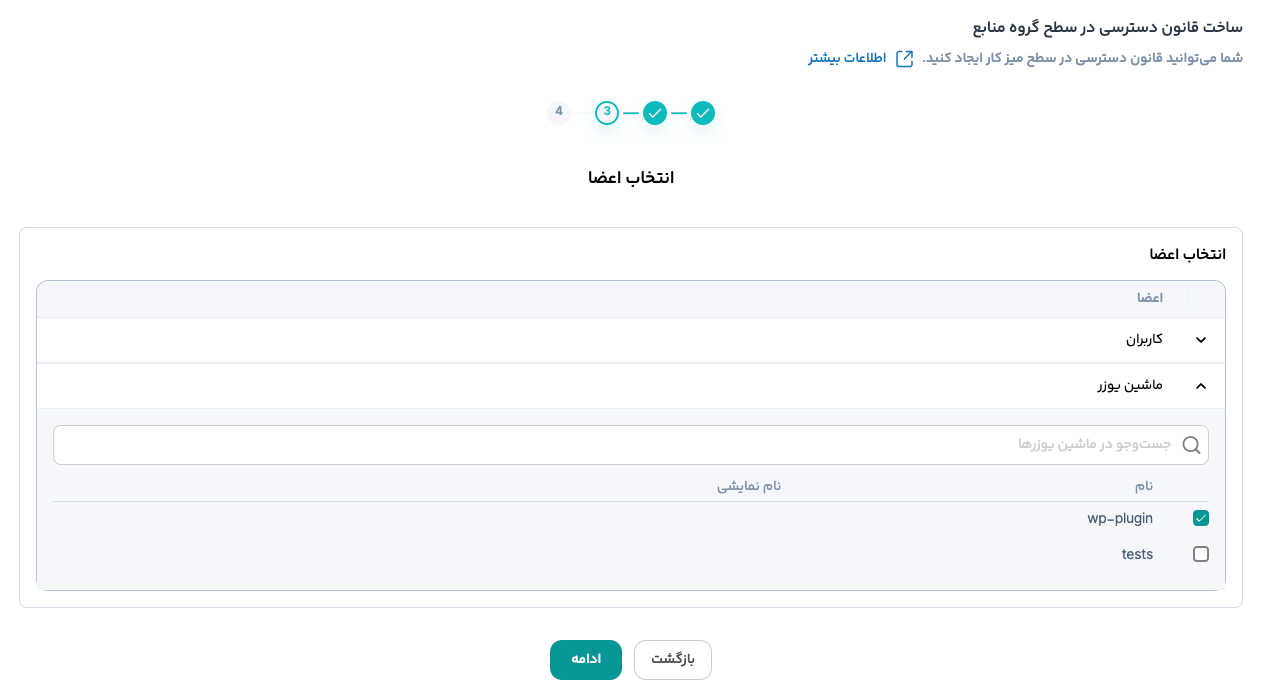Image resolution: width=1264 pixels, height=699 pixels.
Task: Click the کاربران row label
Action: 1144,340
